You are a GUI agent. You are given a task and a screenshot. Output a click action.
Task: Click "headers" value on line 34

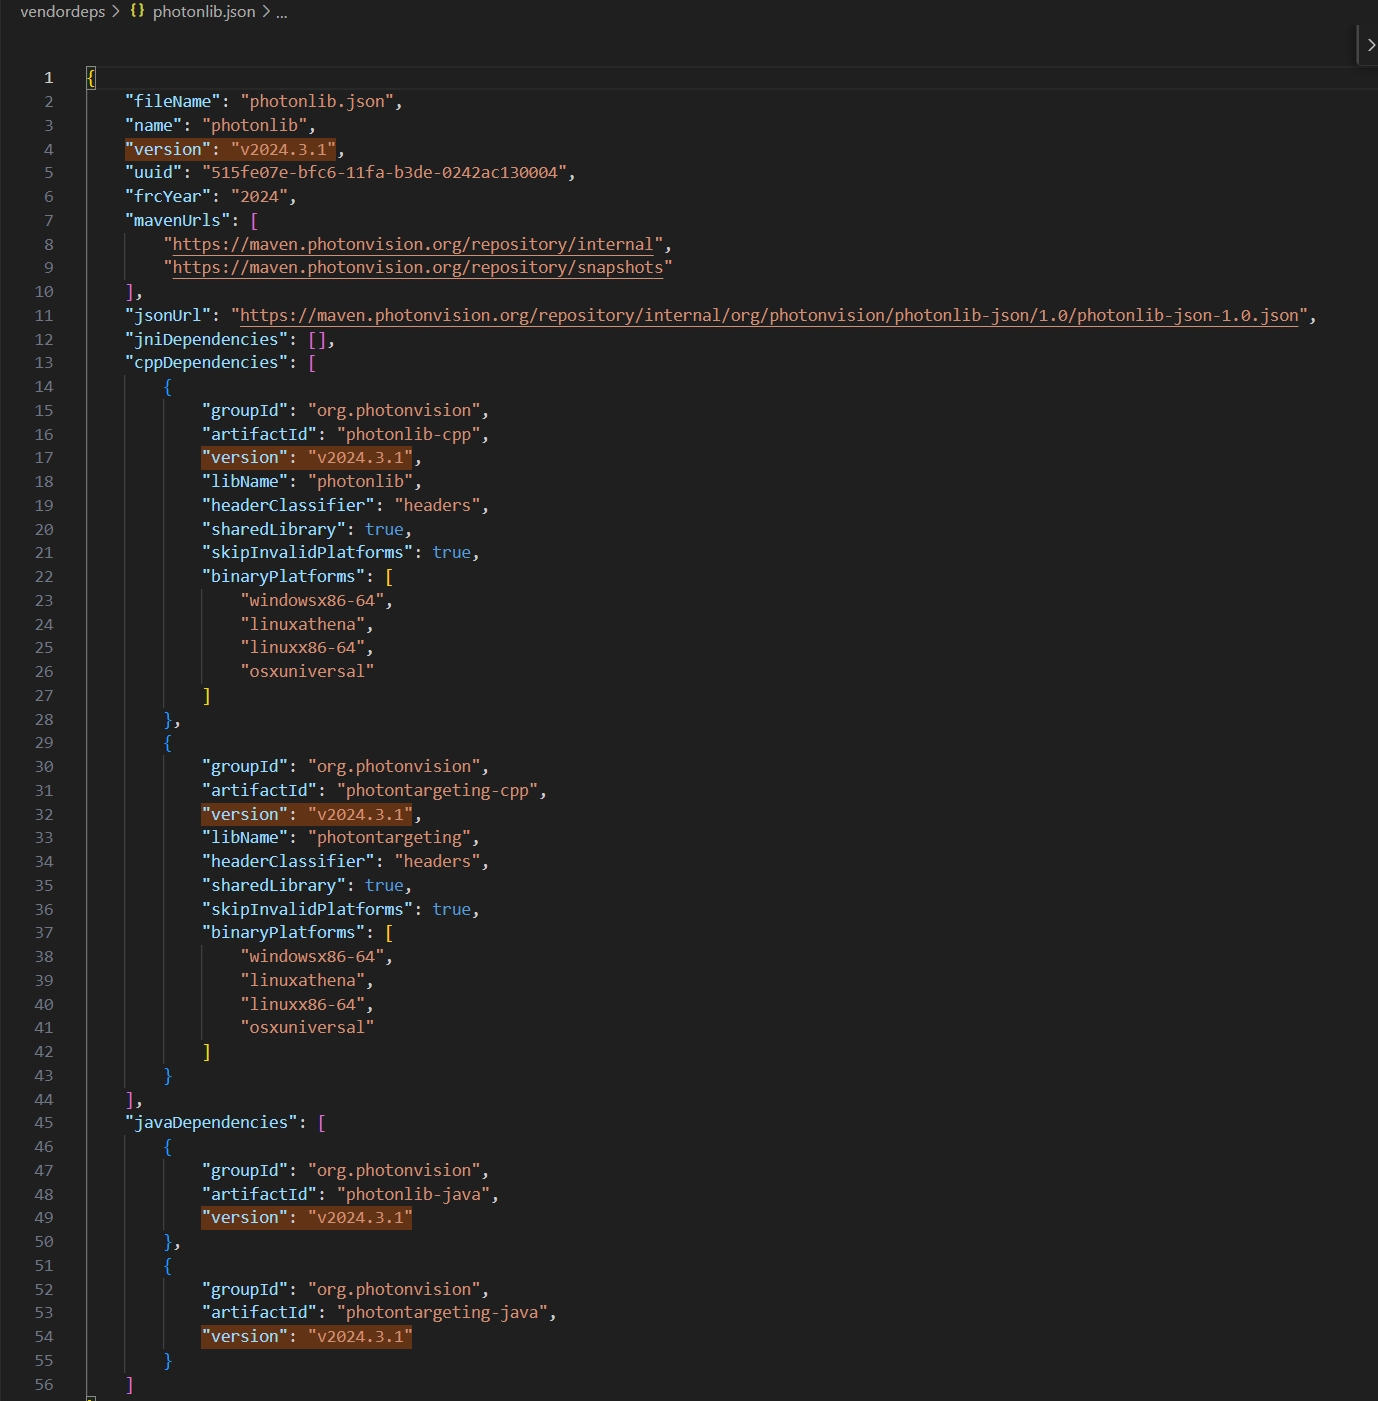pyautogui.click(x=437, y=862)
